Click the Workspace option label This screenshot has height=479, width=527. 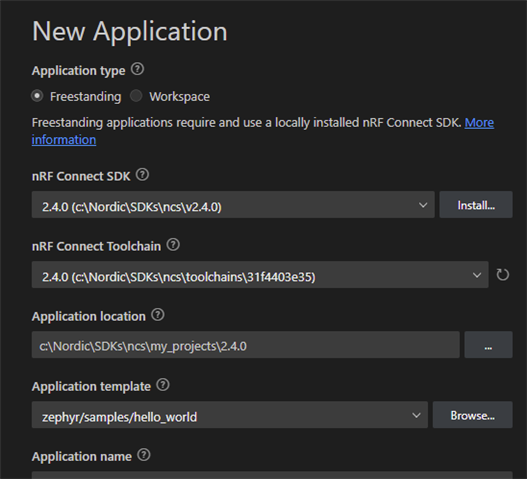[x=179, y=97]
